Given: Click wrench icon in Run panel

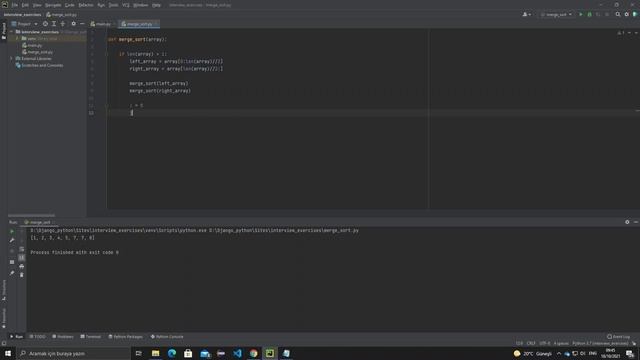Looking at the screenshot, I should (x=12, y=240).
